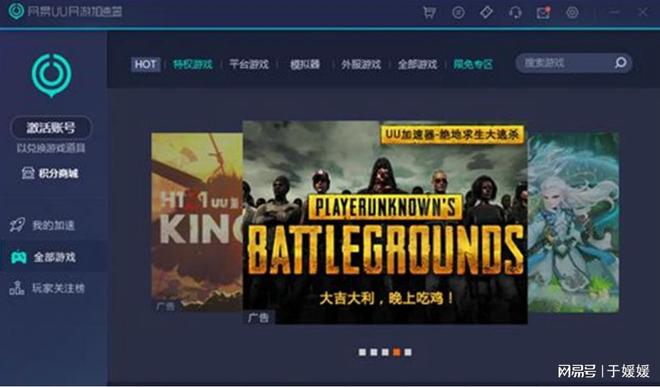Click the UU加速器-绝地求生大逃杀 banner label
This screenshot has height=387, width=660.
(452, 134)
